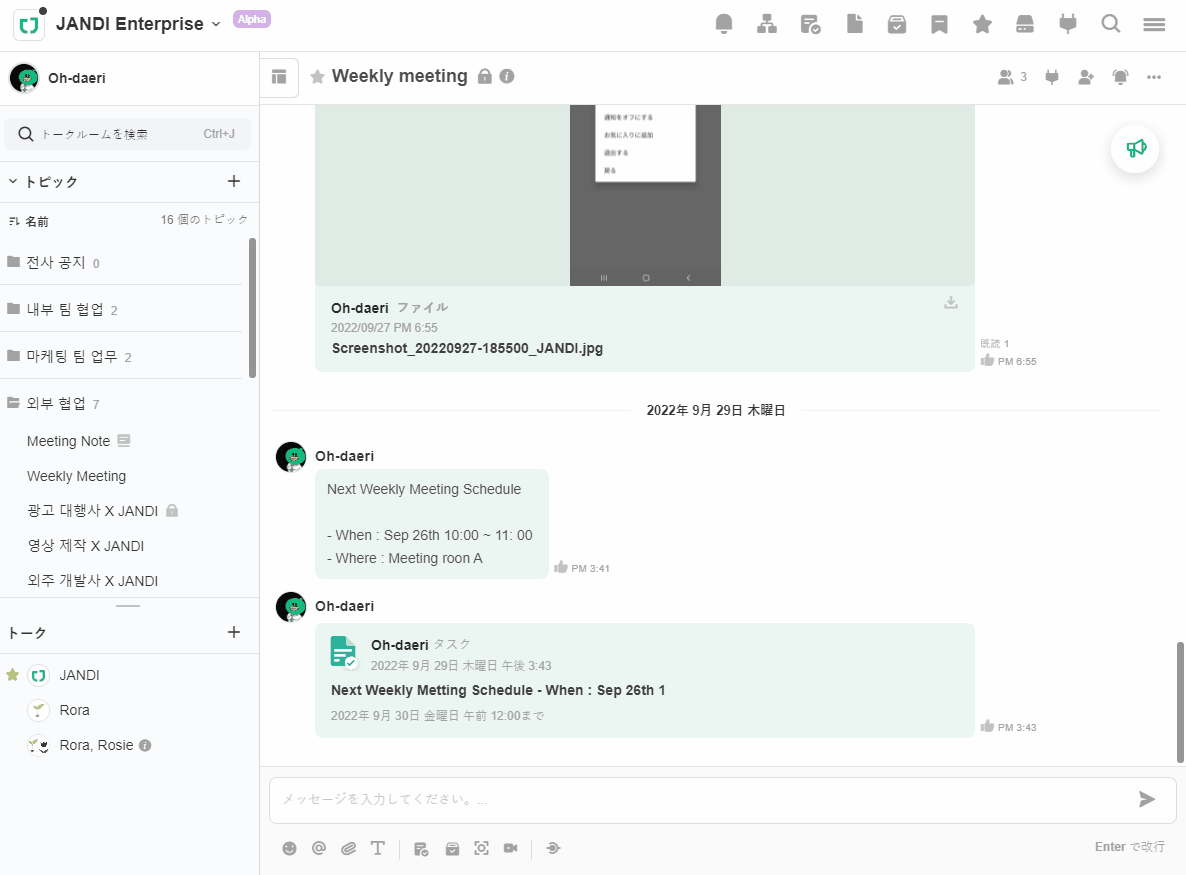Collapse the トピック section
The image size is (1186, 875).
tap(13, 182)
